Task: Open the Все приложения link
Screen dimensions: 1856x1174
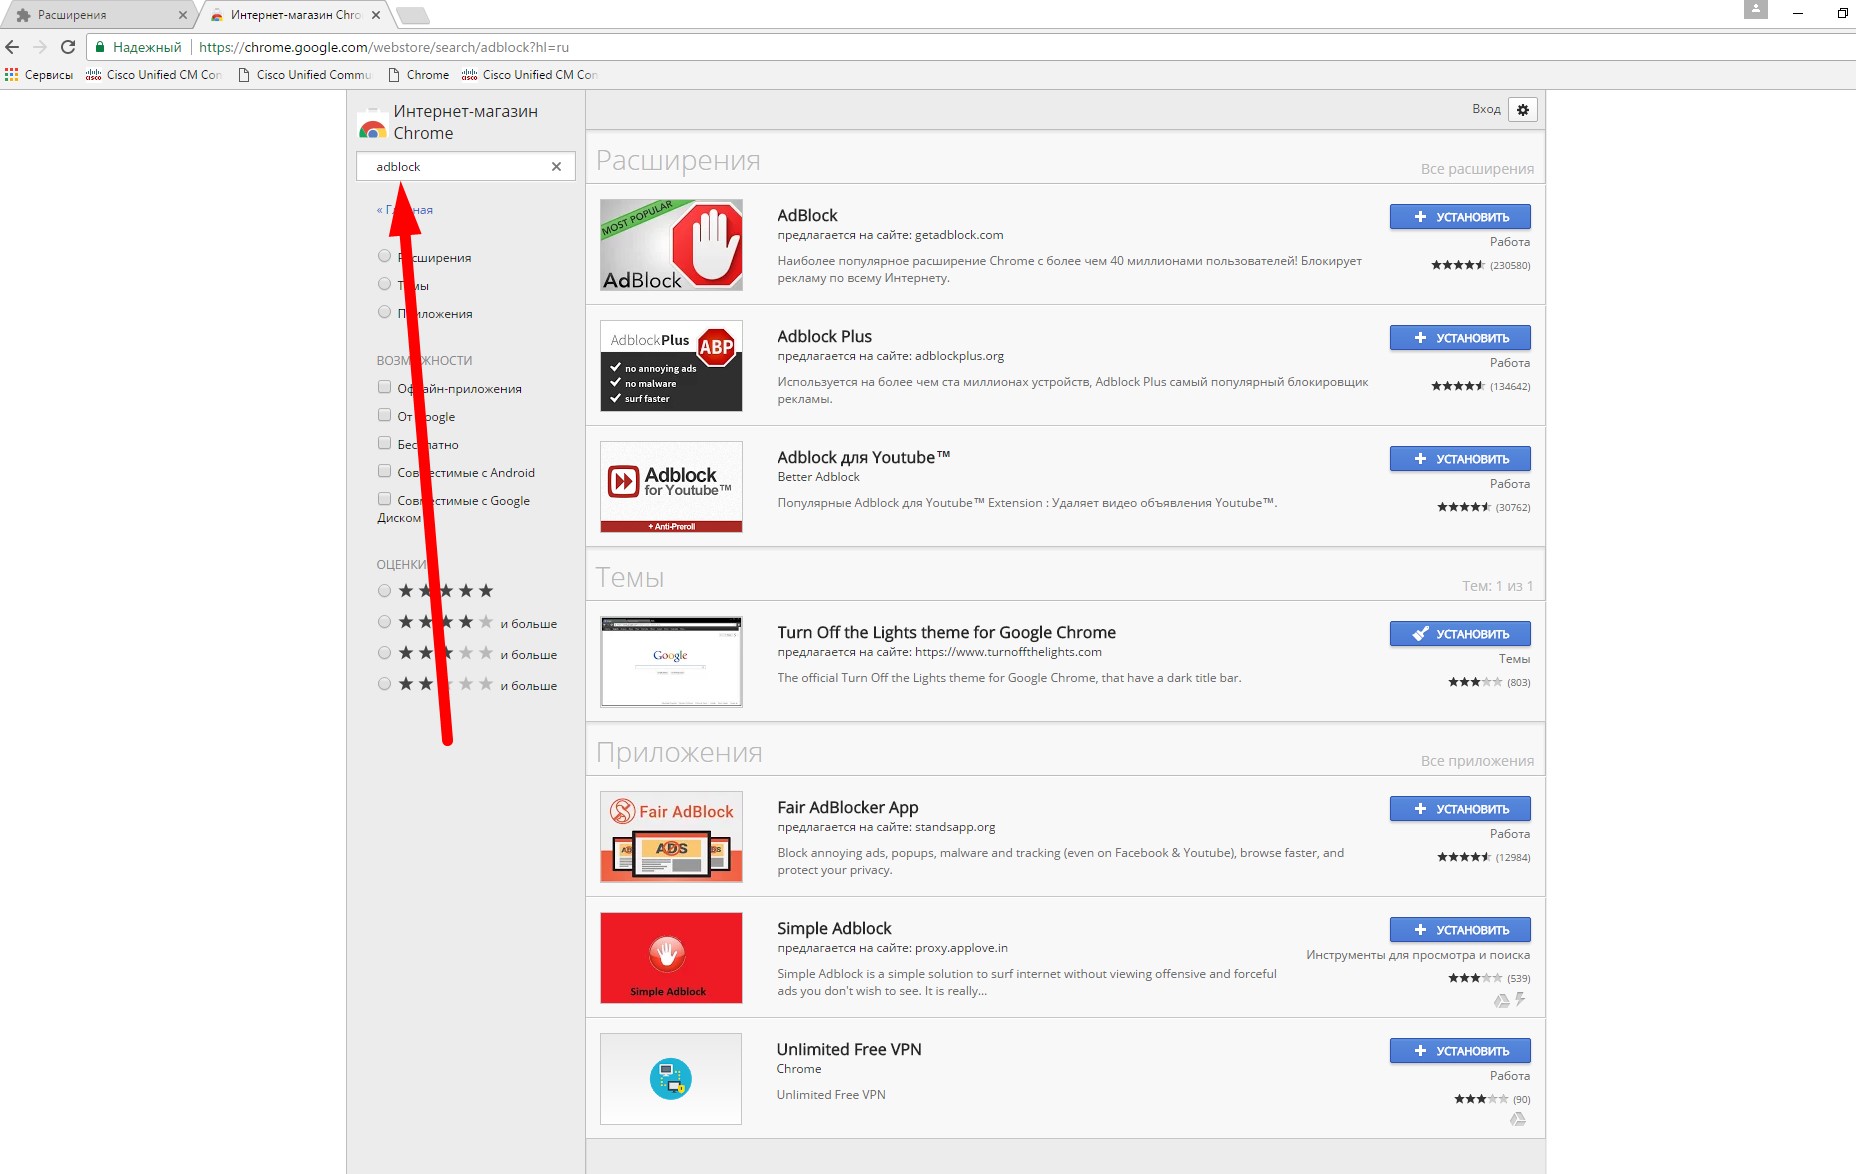Action: click(x=1477, y=761)
